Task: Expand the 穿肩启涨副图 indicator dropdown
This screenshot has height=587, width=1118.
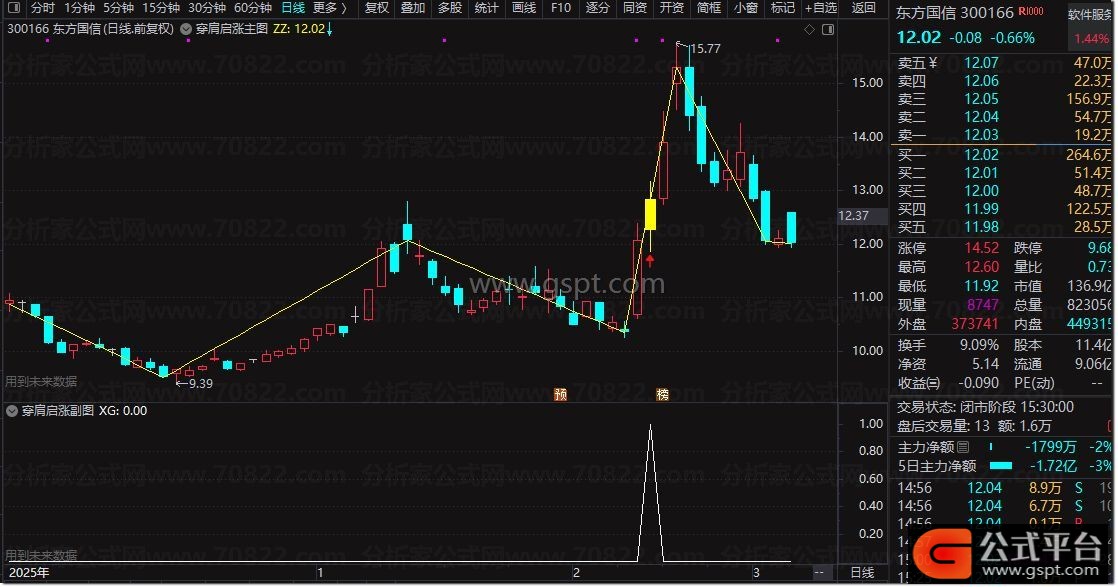Action: coord(13,410)
